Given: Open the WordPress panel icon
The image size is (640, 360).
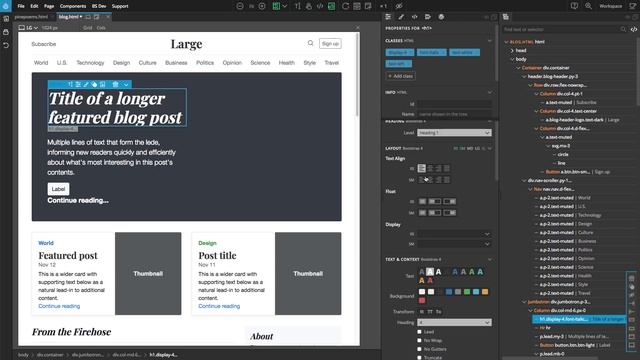Looking at the screenshot, I should tap(441, 17).
